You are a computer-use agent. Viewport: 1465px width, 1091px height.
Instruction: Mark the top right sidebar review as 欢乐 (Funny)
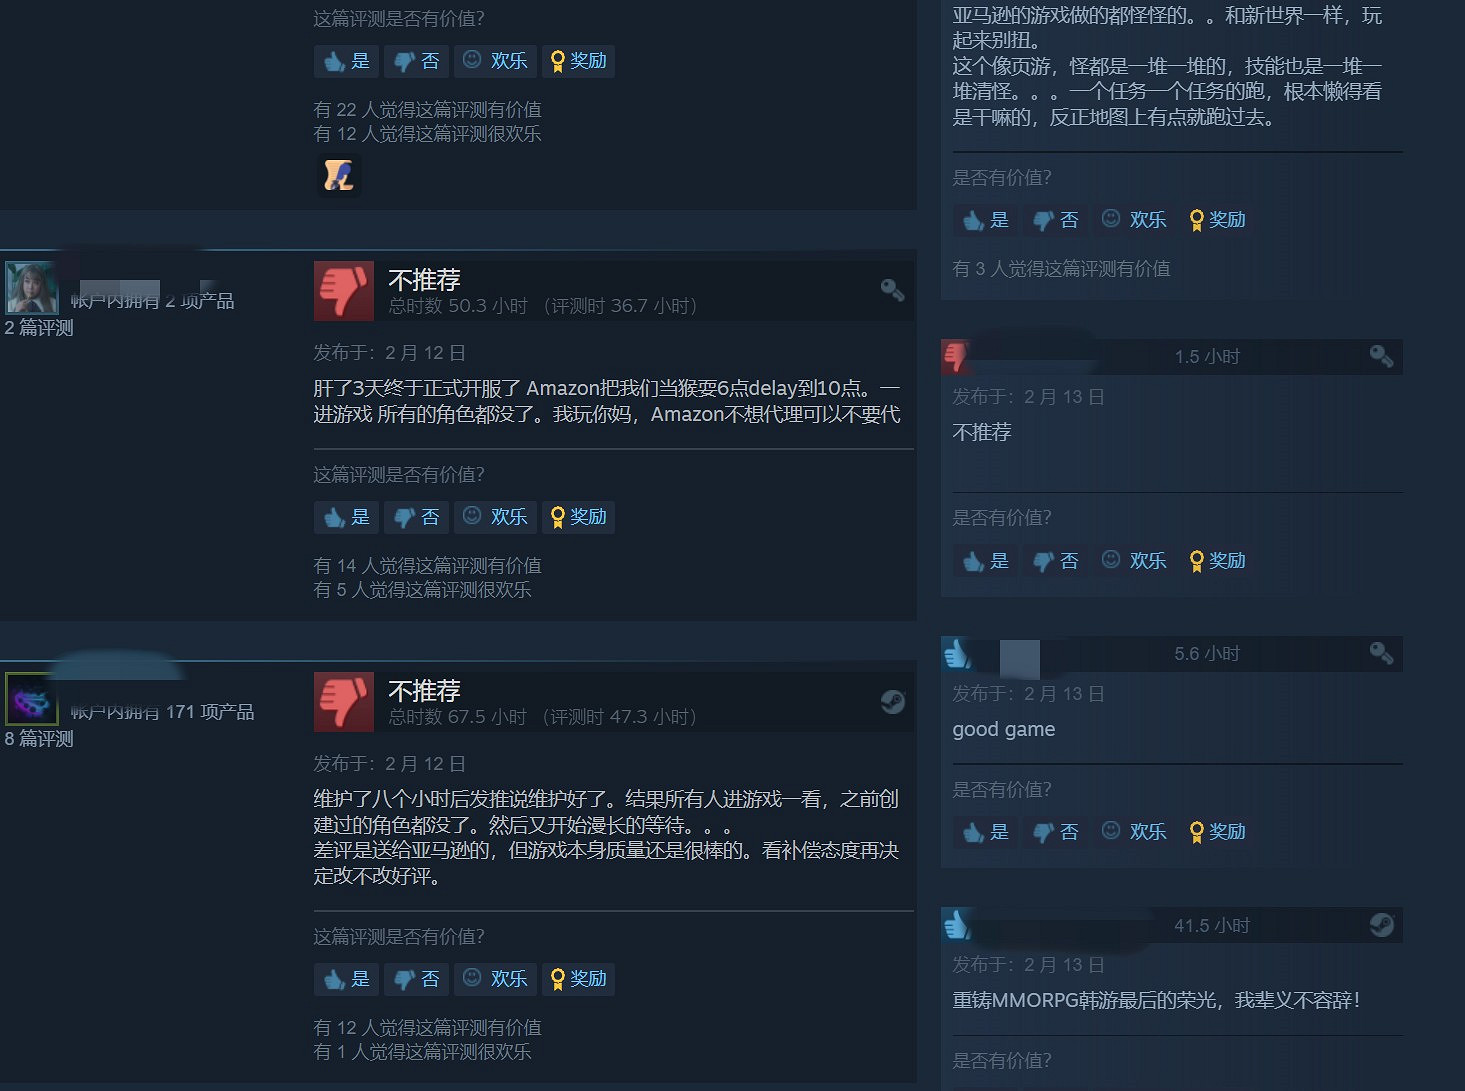1134,220
